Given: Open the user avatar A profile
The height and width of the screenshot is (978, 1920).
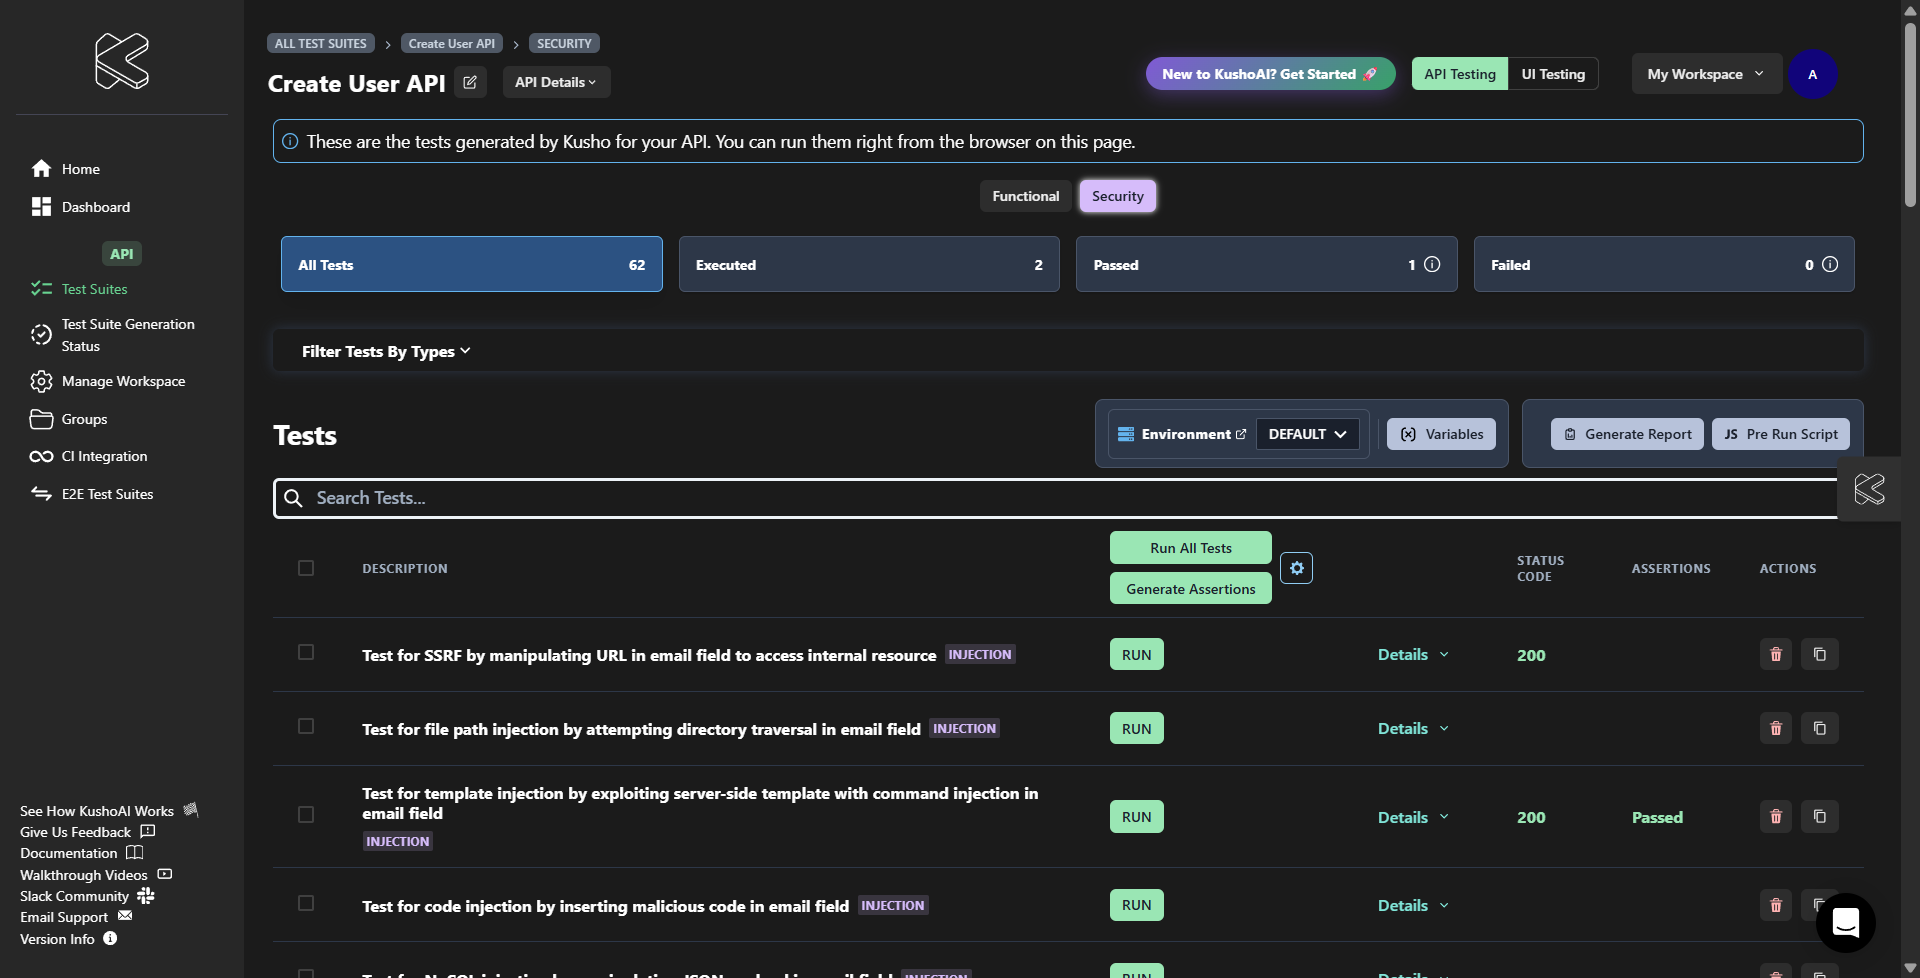Looking at the screenshot, I should pos(1812,74).
